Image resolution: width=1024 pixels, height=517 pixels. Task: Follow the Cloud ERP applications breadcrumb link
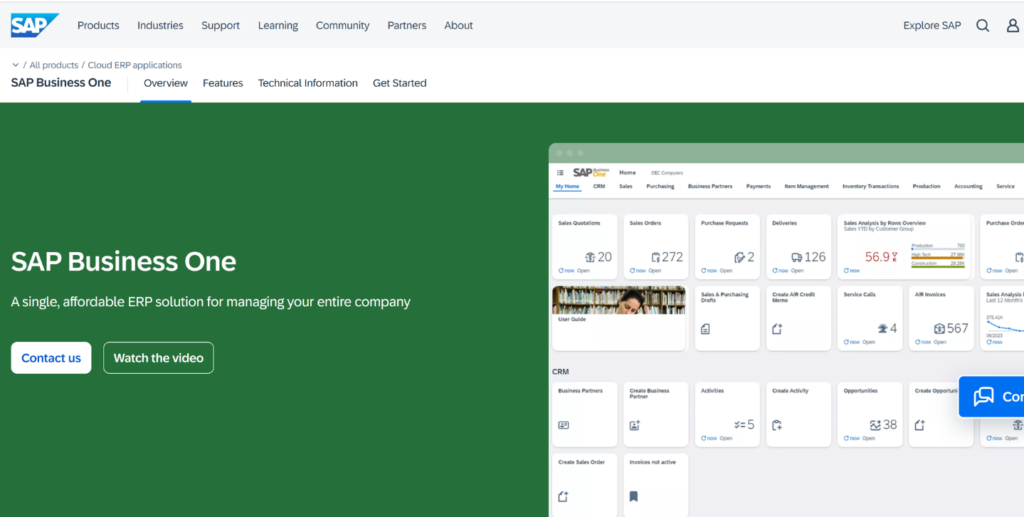coord(135,65)
